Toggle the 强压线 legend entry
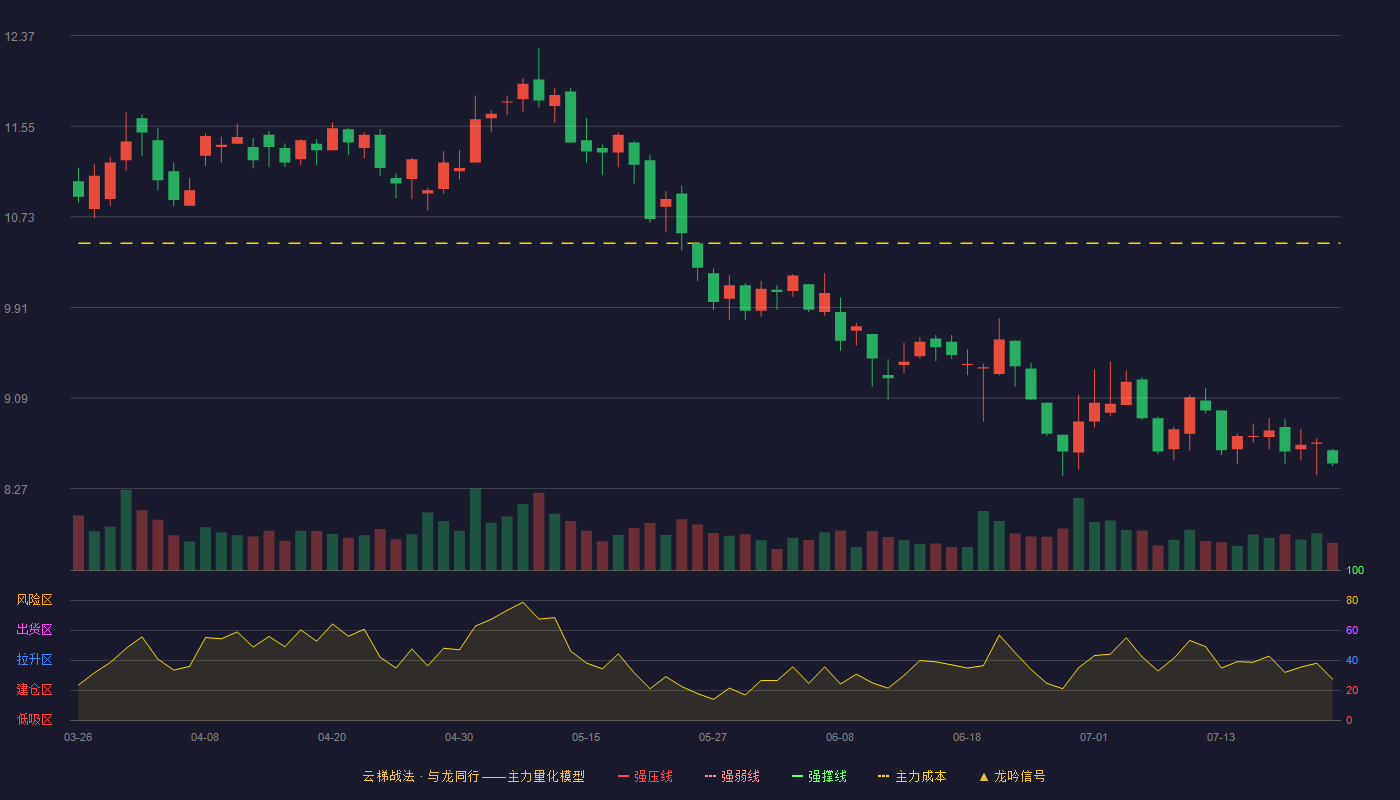 click(645, 776)
